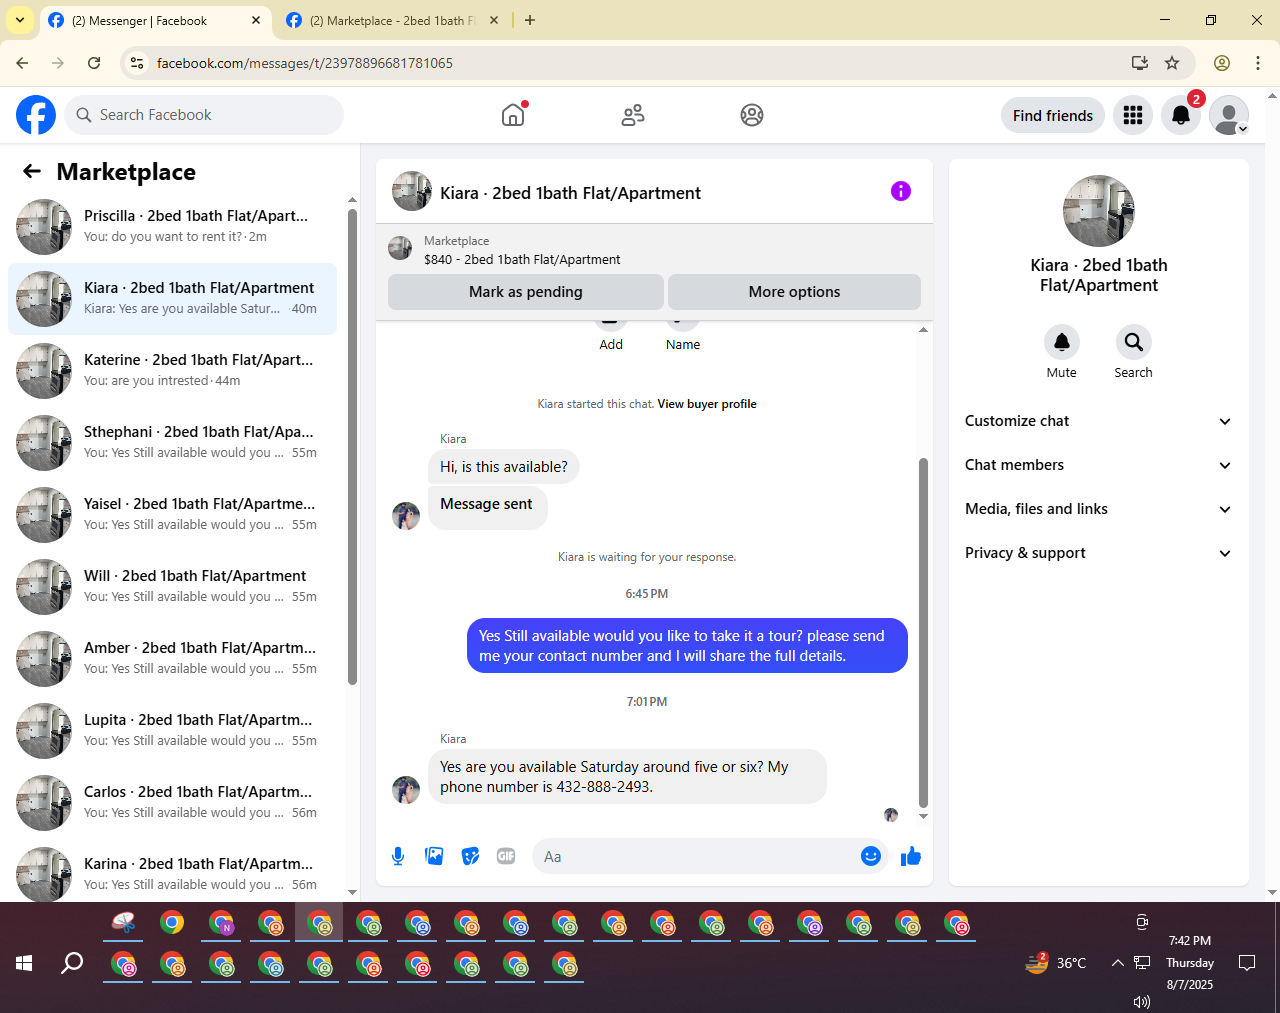Open the emoji picker
This screenshot has width=1280, height=1013.
[x=871, y=856]
